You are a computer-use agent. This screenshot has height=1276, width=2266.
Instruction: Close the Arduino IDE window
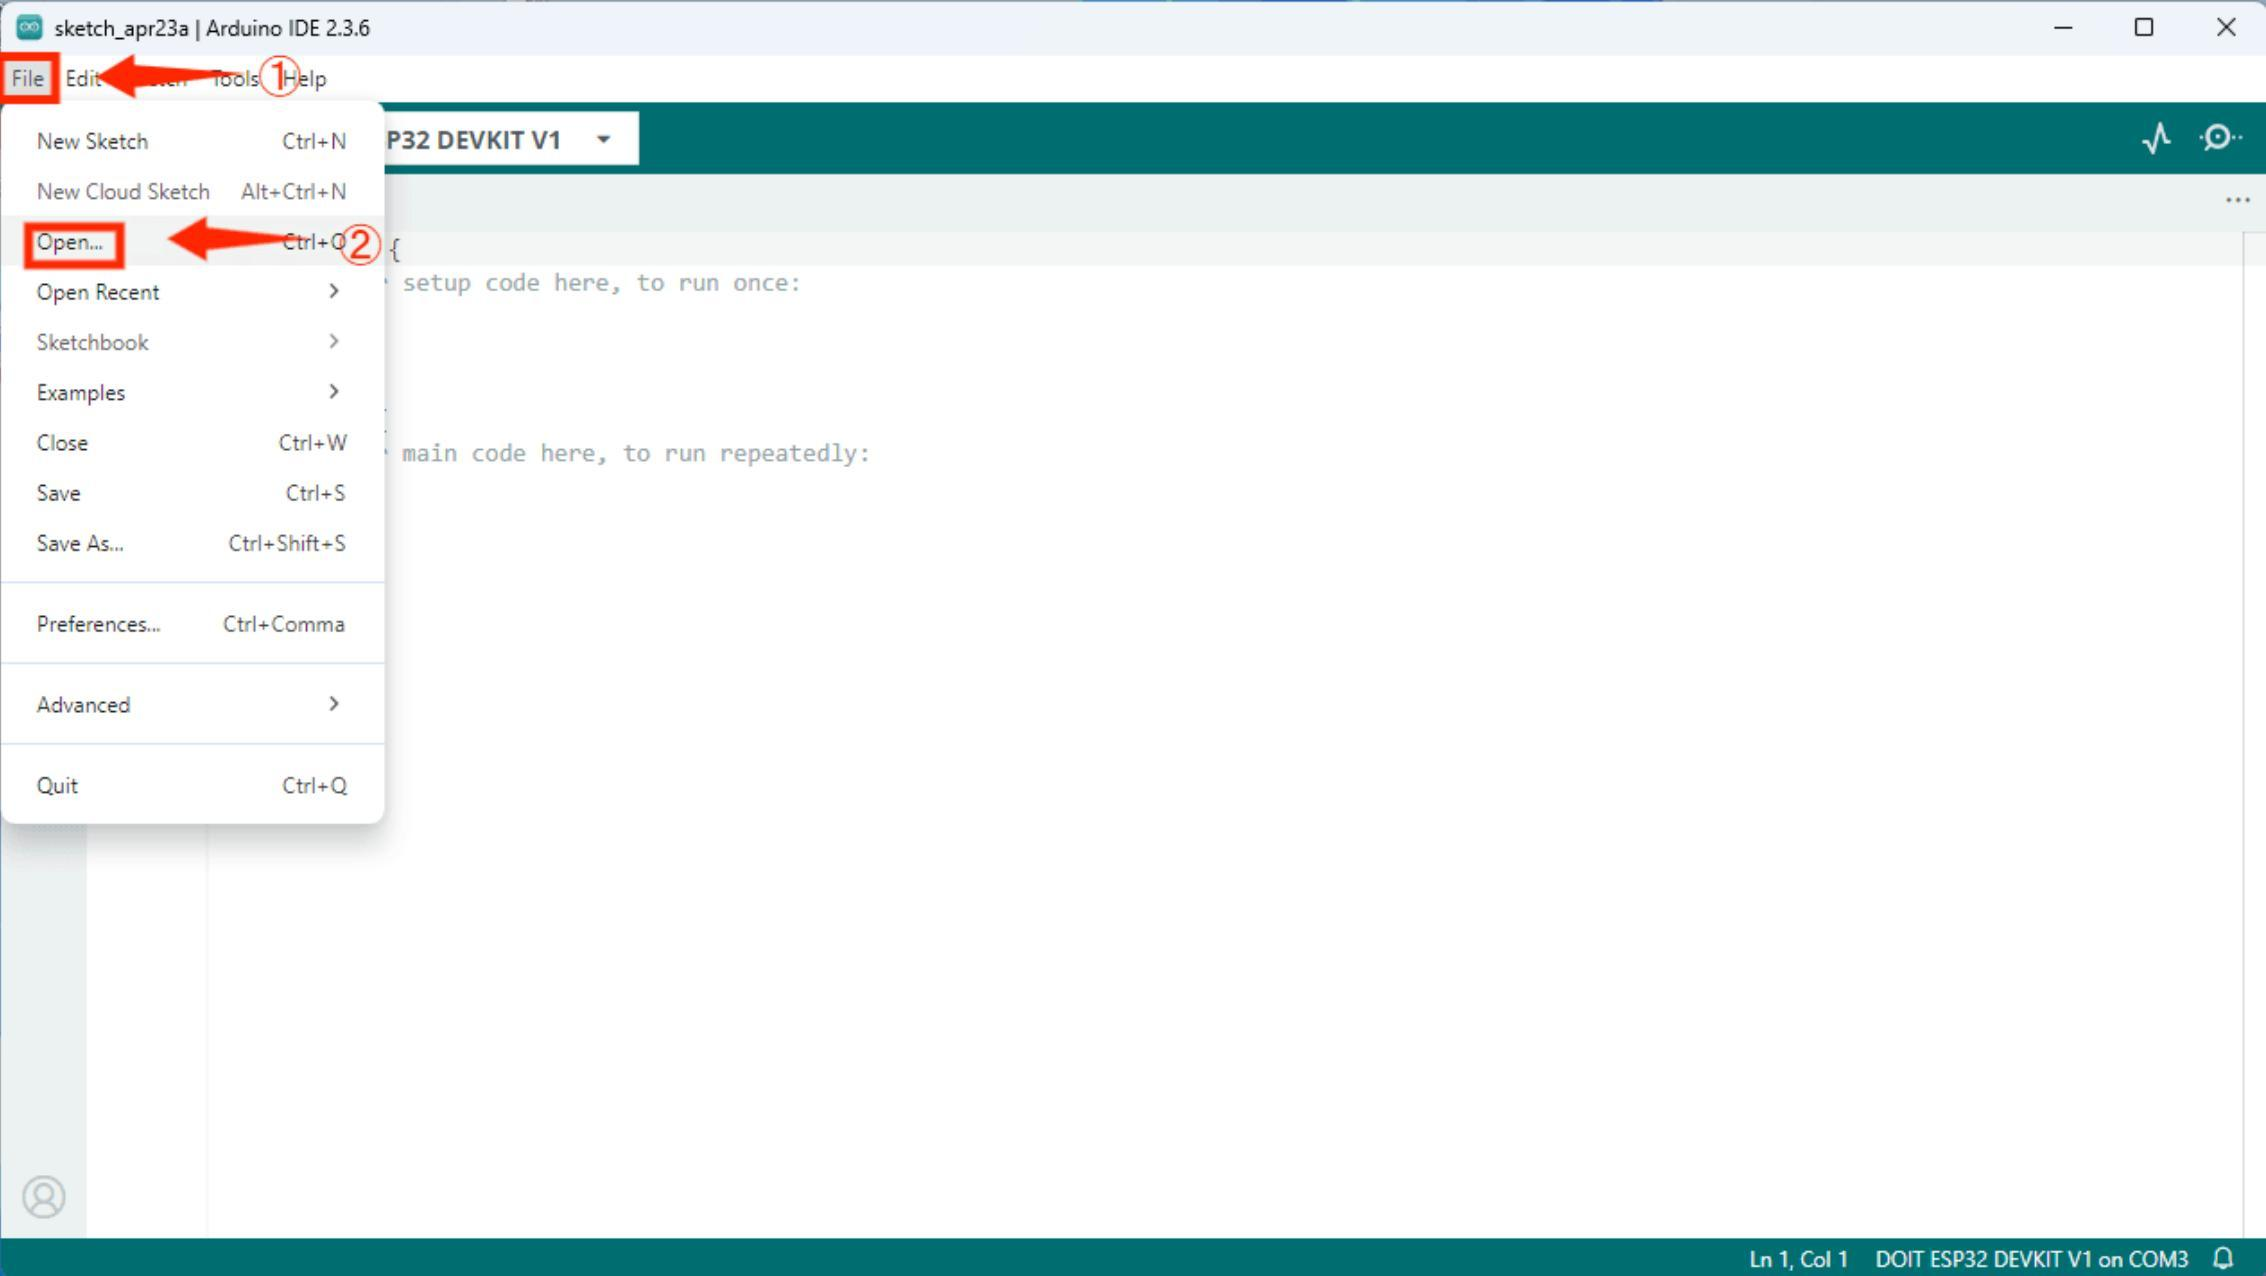2225,27
